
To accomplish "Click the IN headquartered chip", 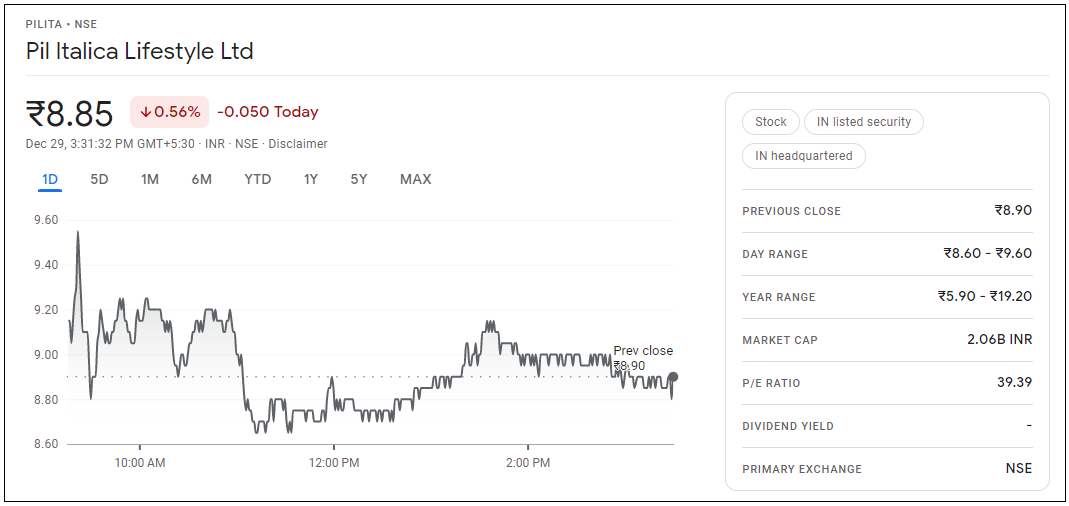I will point(804,155).
